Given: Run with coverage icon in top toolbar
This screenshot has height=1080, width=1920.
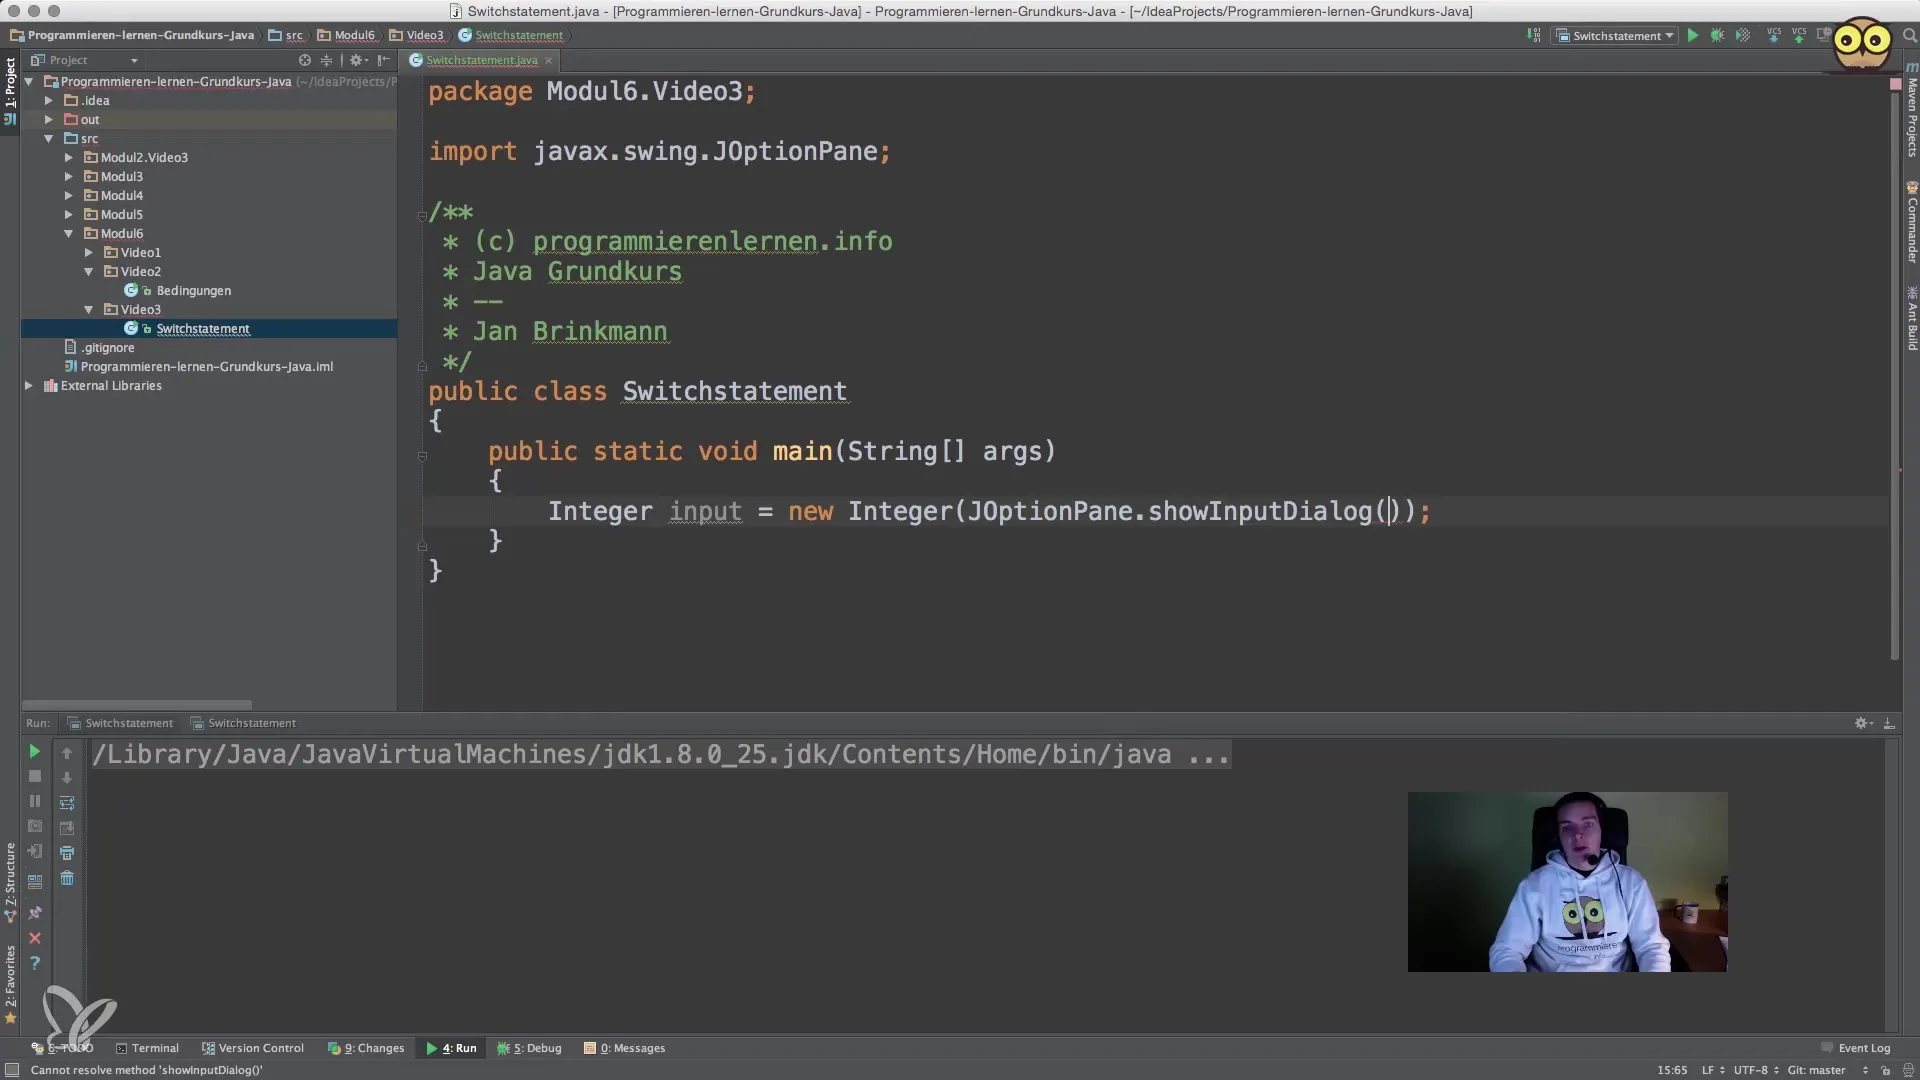Looking at the screenshot, I should (1743, 35).
